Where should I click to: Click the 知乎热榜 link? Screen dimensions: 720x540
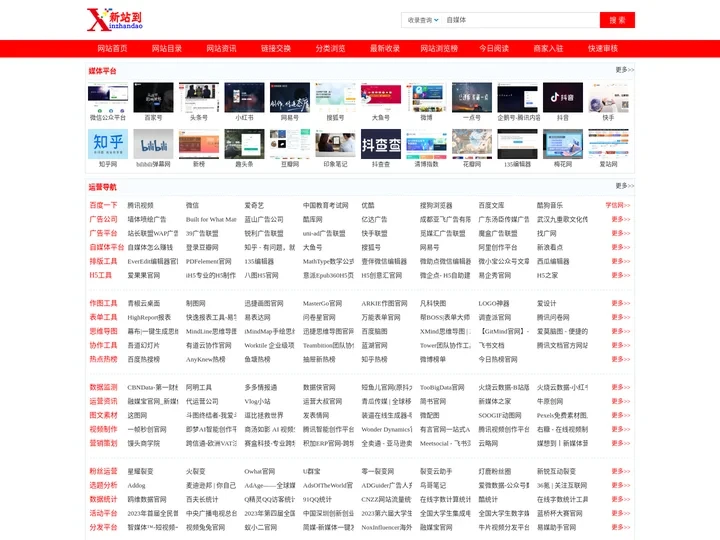coord(374,360)
